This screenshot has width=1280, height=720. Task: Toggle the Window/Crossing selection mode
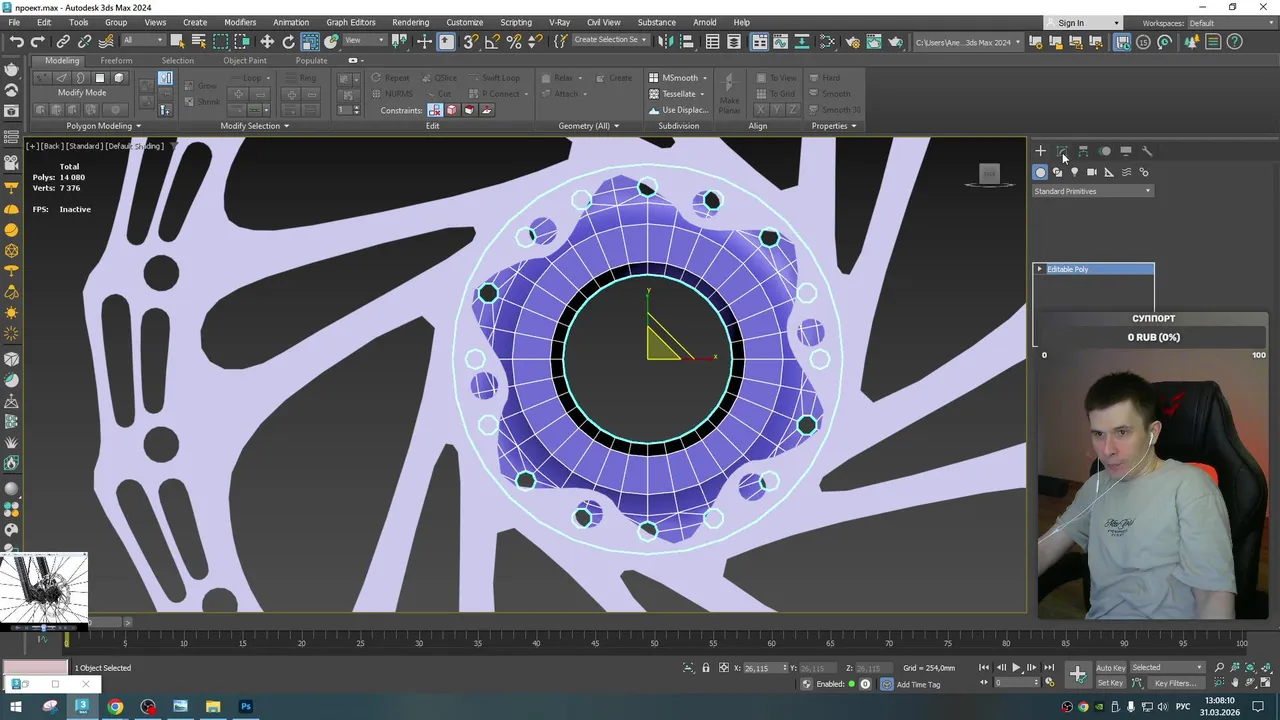243,41
